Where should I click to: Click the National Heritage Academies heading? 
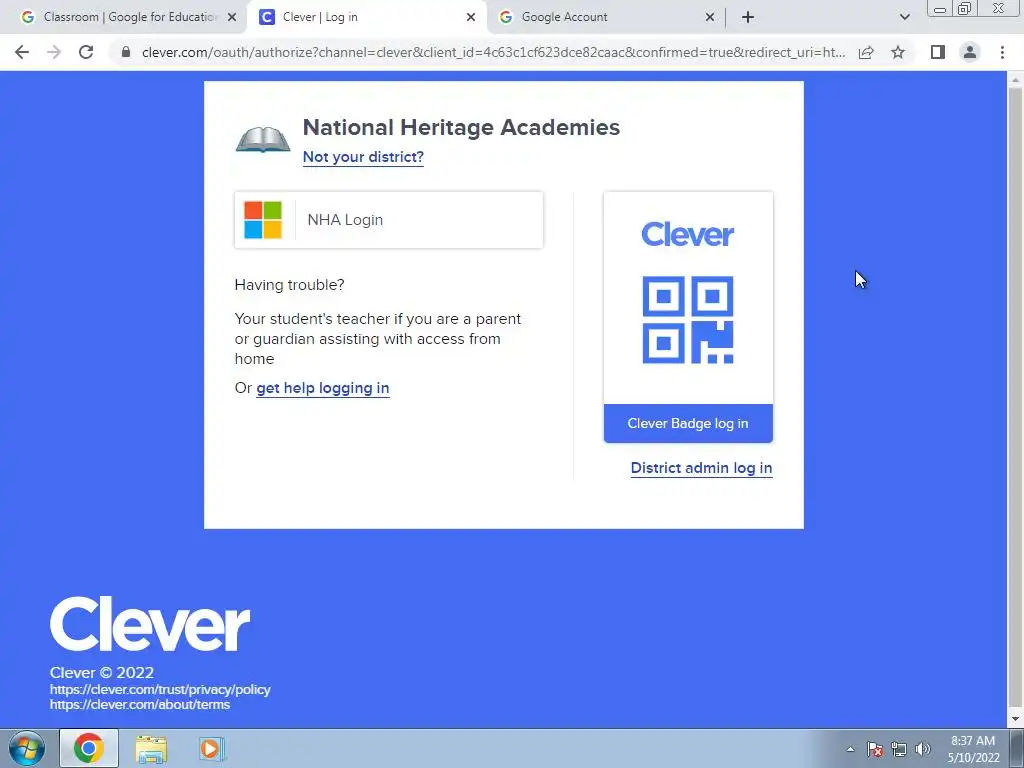tap(461, 127)
